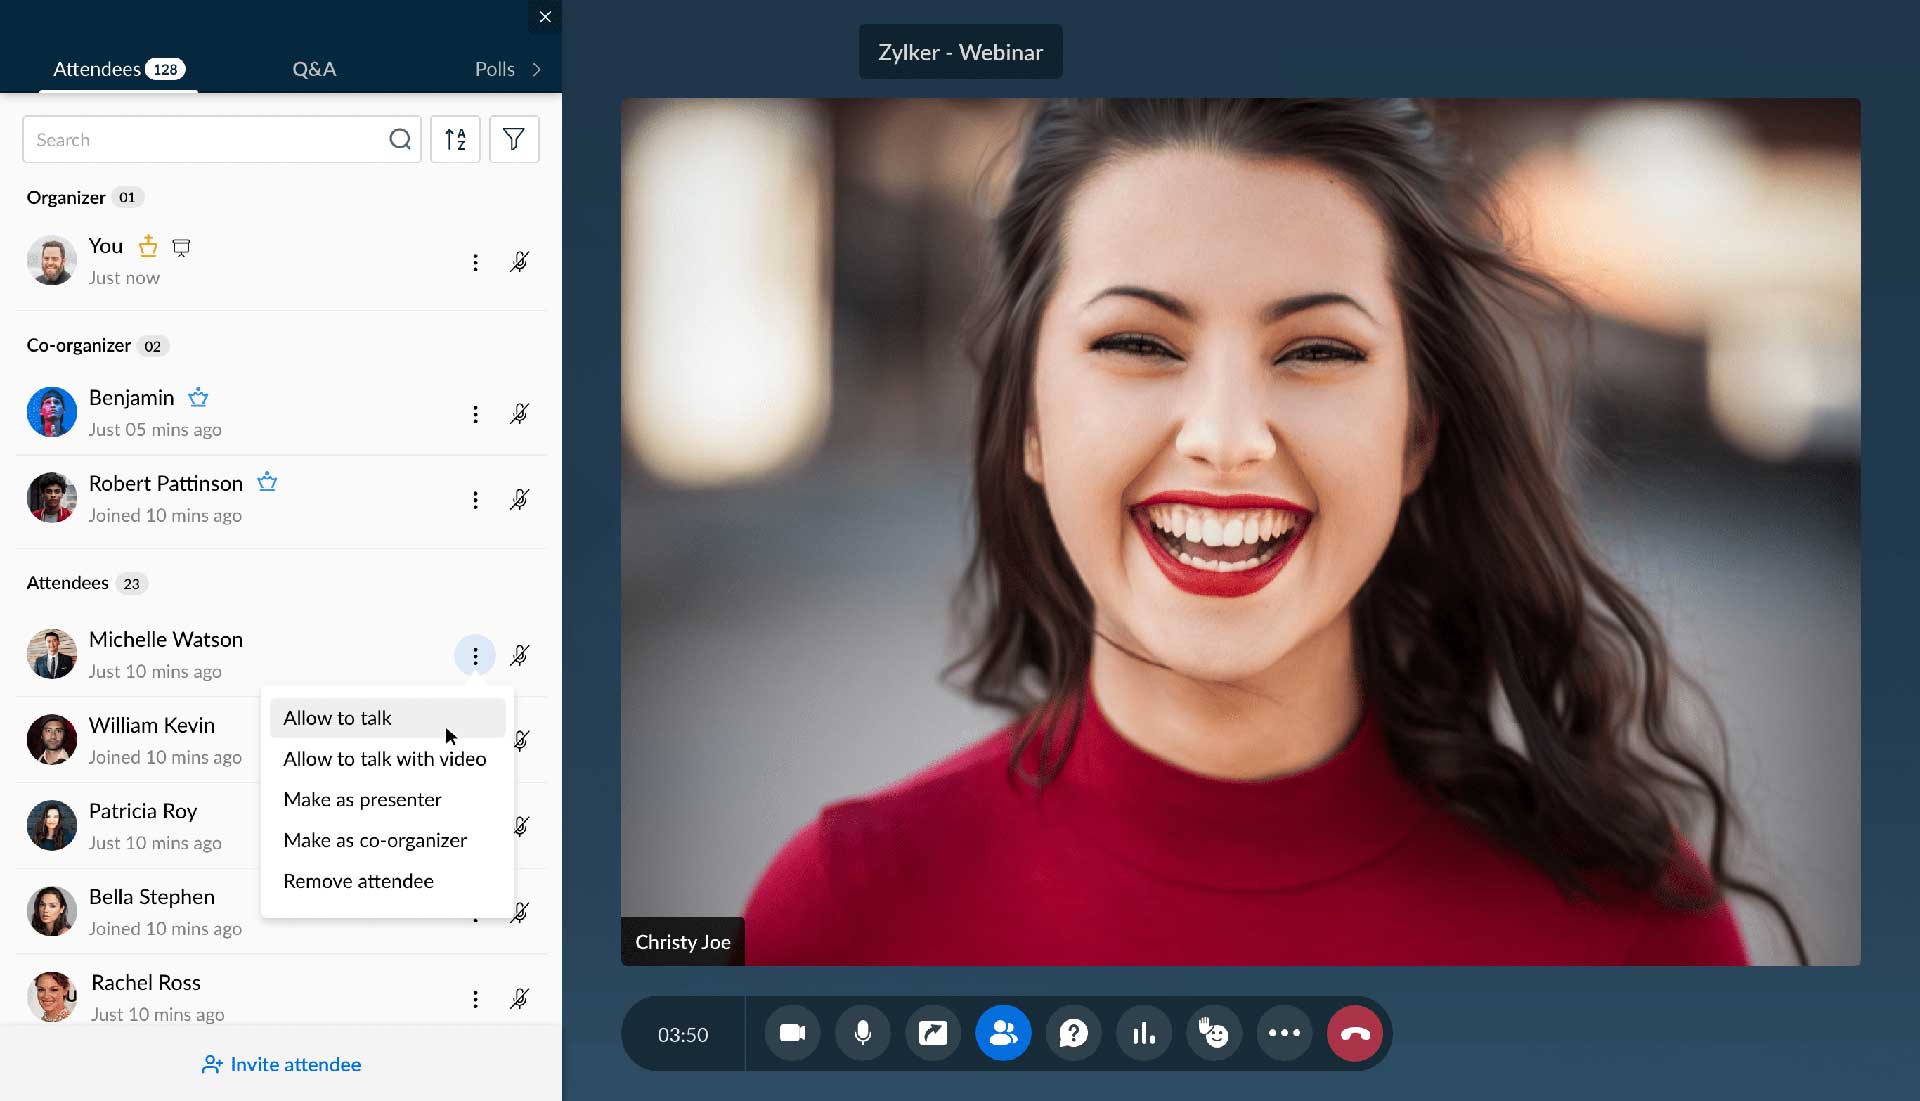The image size is (1920, 1101).
Task: Expand more tabs arrow beside Polls
Action: 537,69
